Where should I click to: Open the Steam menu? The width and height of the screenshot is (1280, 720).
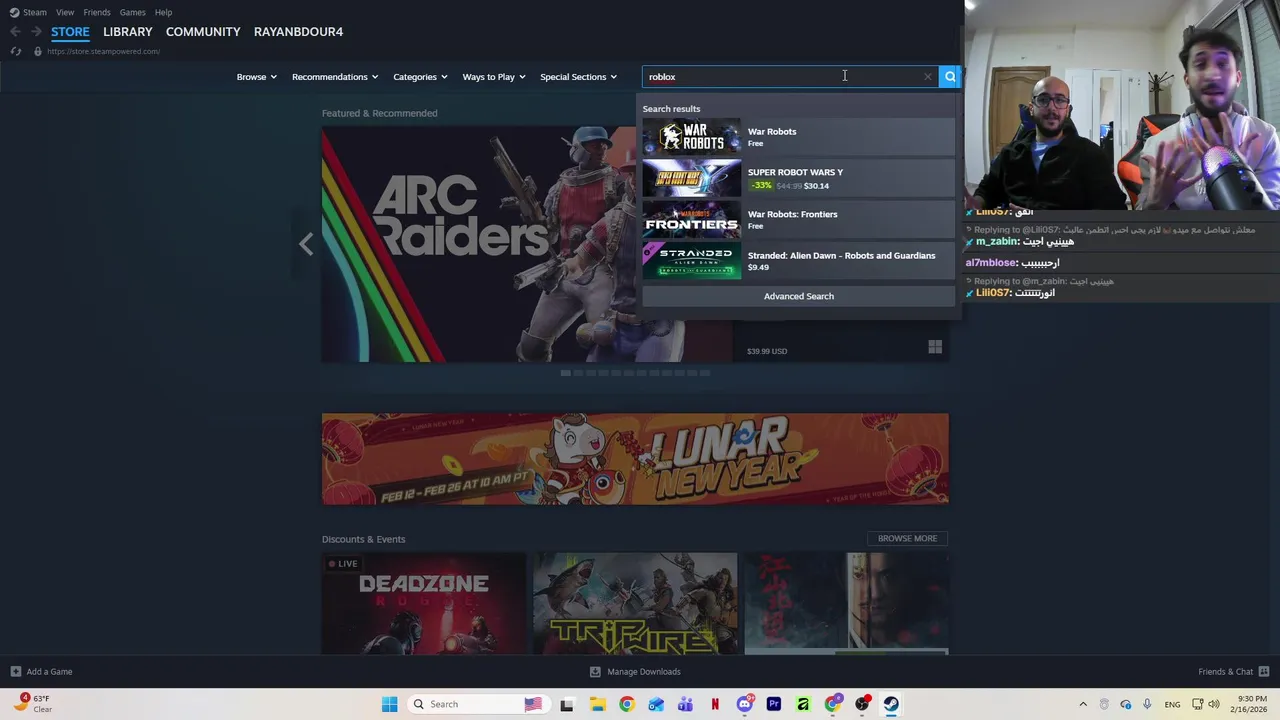coord(29,12)
